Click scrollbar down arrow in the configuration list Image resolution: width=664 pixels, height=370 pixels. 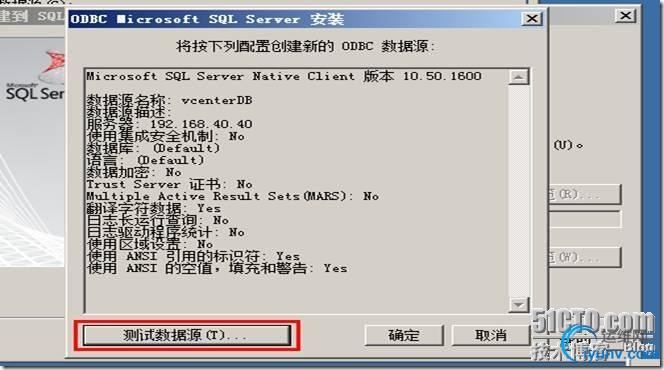pos(519,304)
